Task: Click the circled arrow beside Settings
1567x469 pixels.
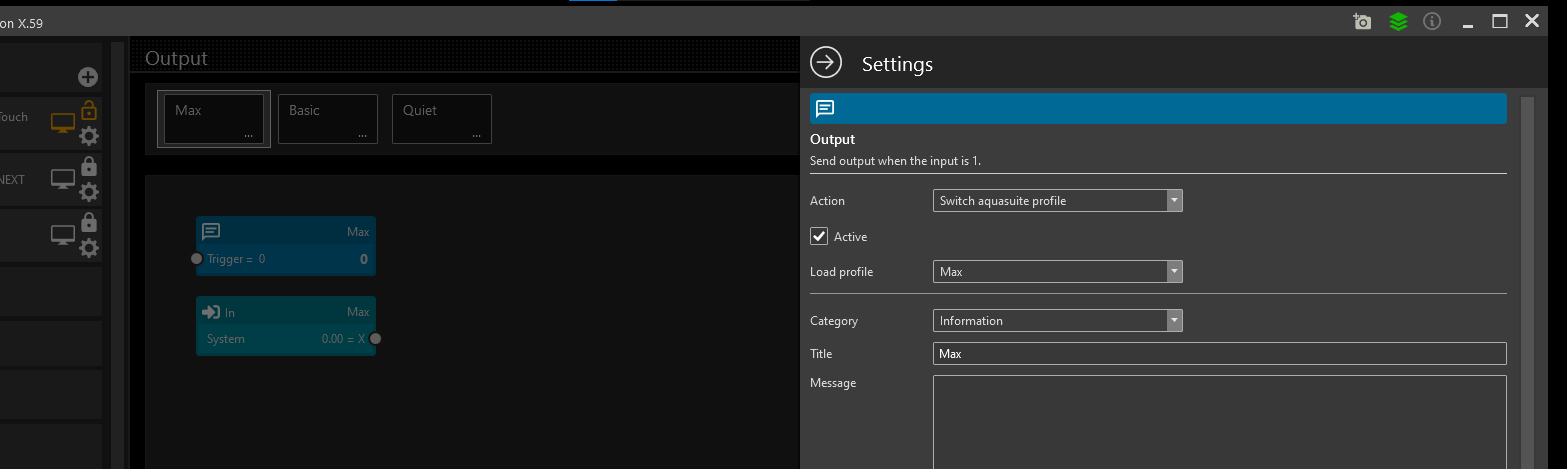Action: 826,63
